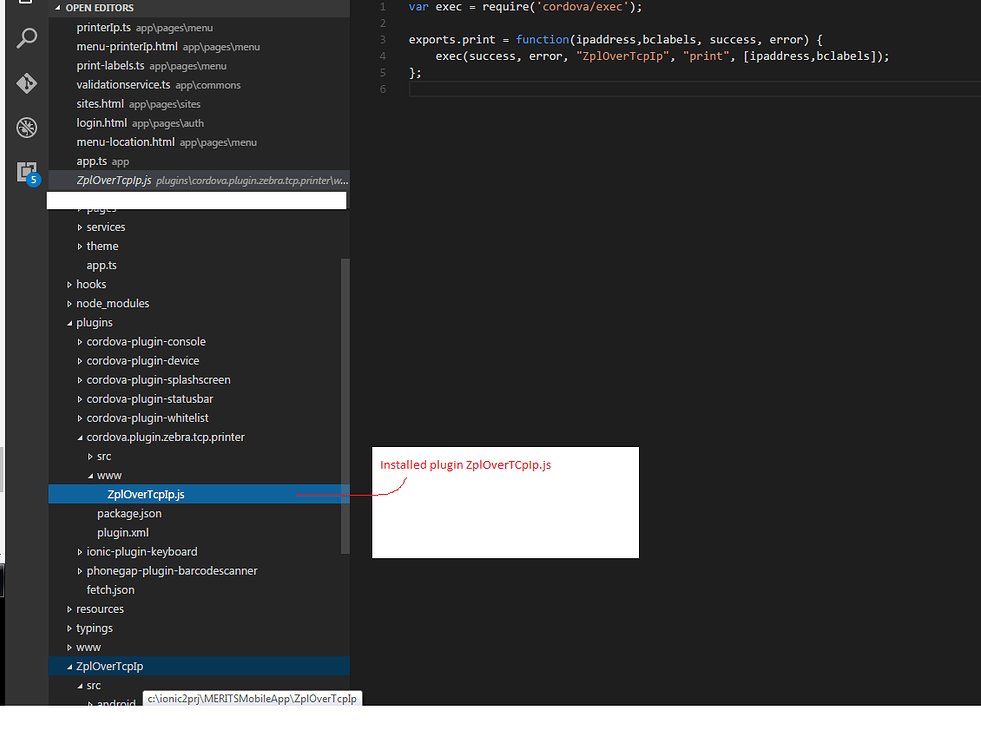Click inside the white rename input box

(197, 199)
